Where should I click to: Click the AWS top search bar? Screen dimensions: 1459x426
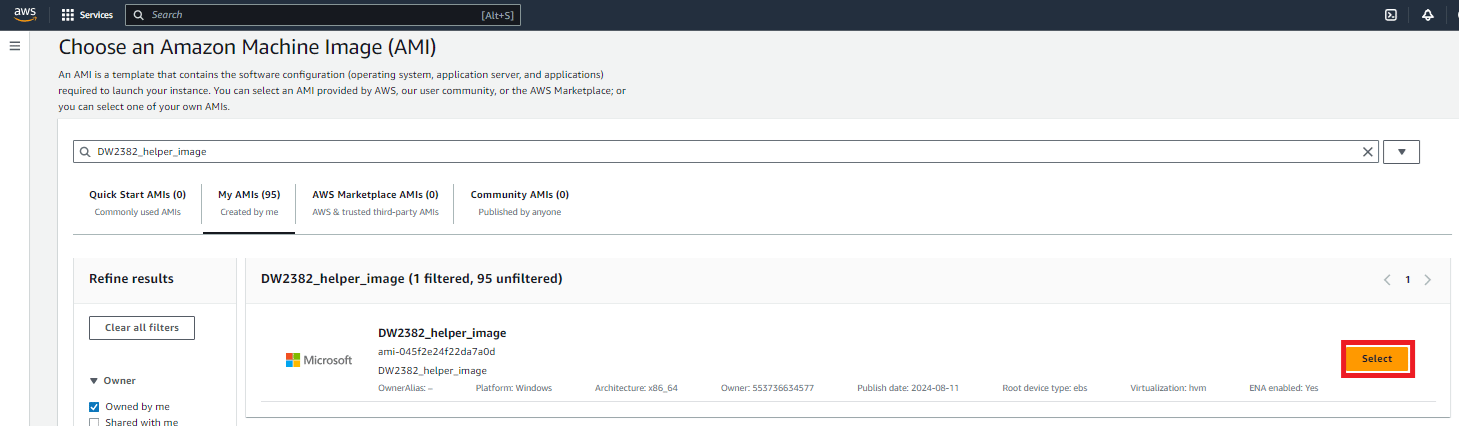point(323,15)
